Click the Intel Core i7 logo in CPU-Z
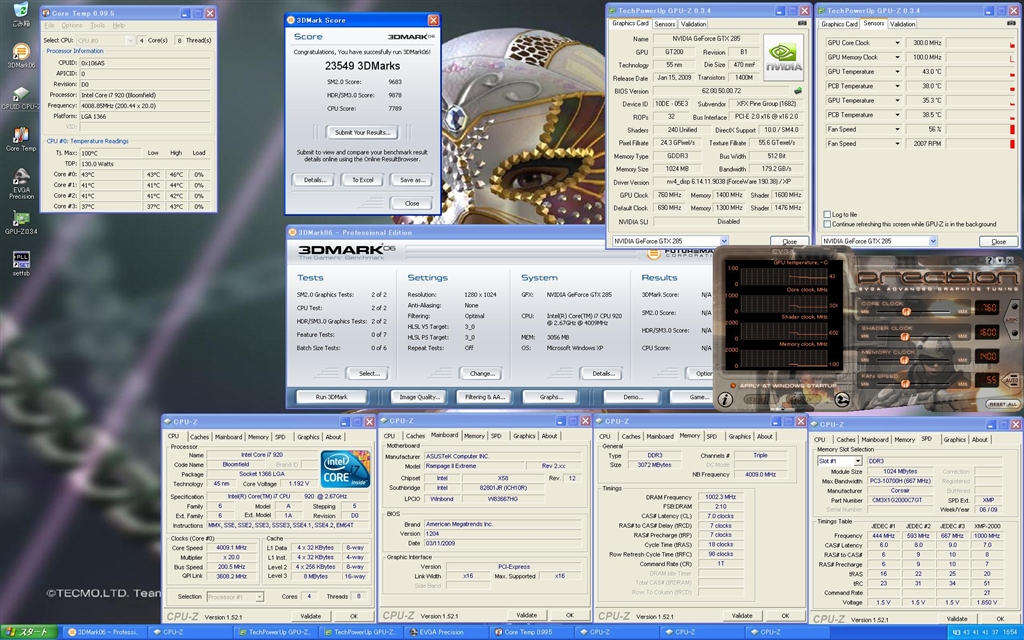This screenshot has width=1024, height=640. 345,469
